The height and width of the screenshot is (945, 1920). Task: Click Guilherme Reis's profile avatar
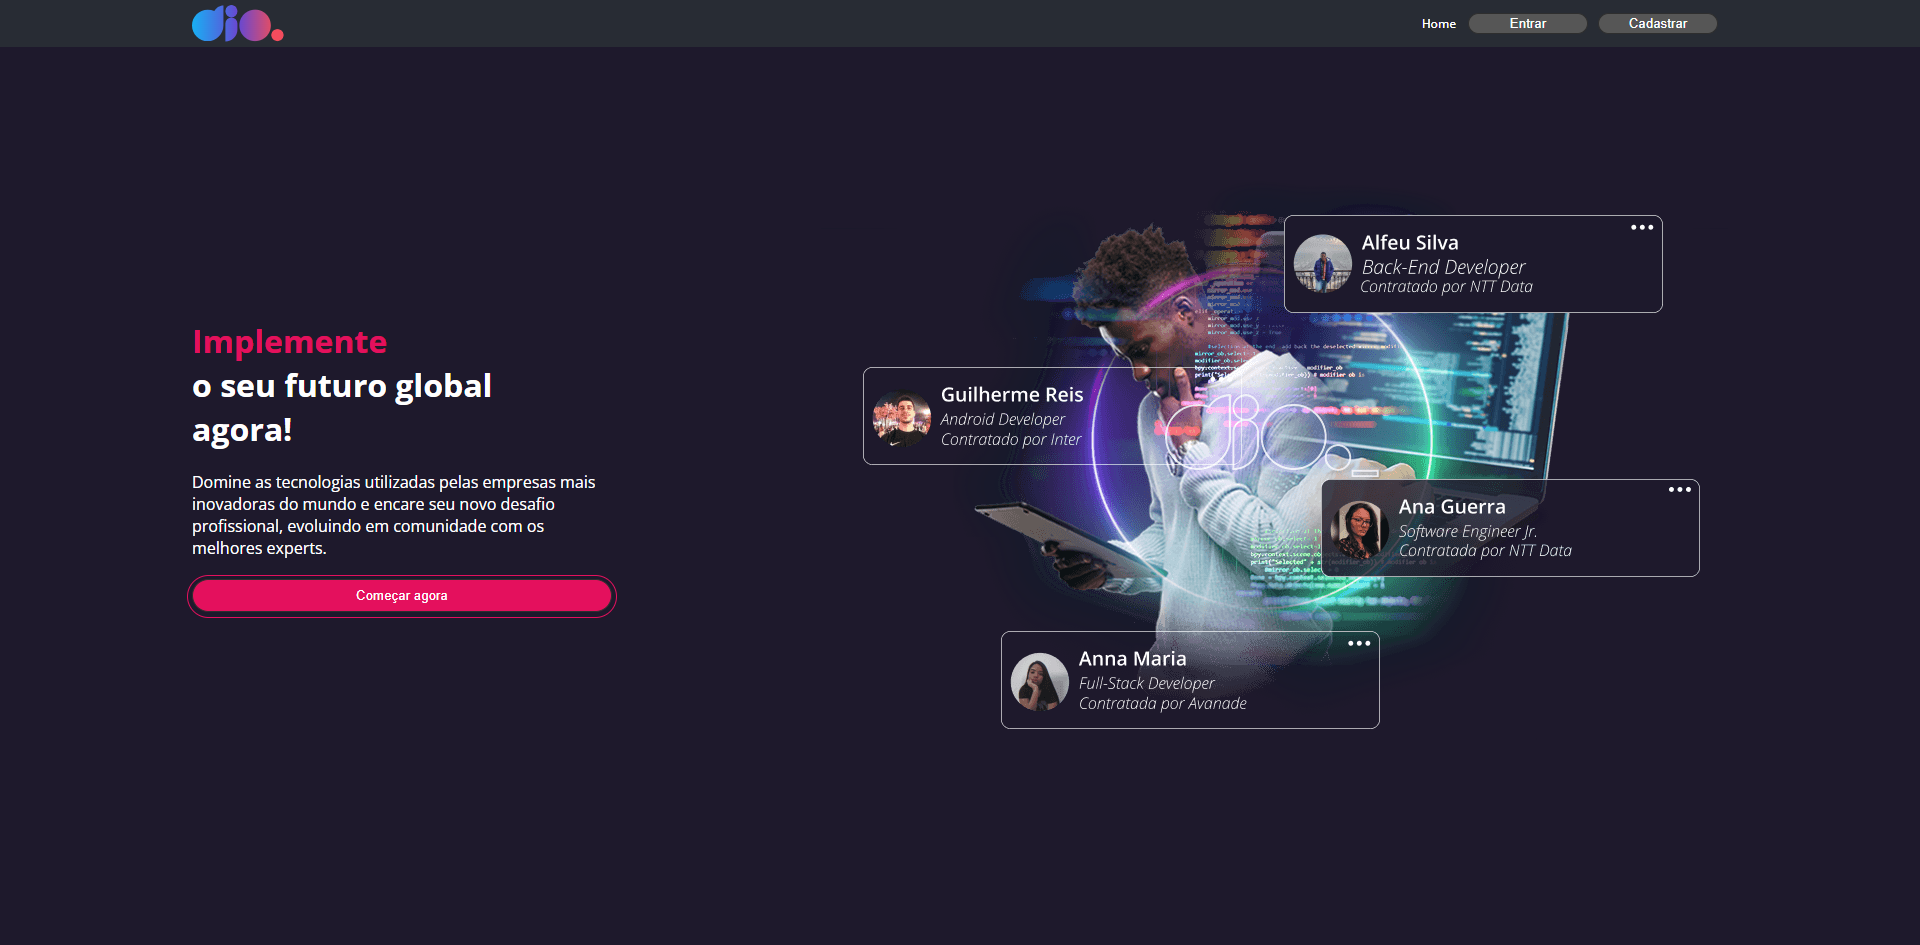901,418
